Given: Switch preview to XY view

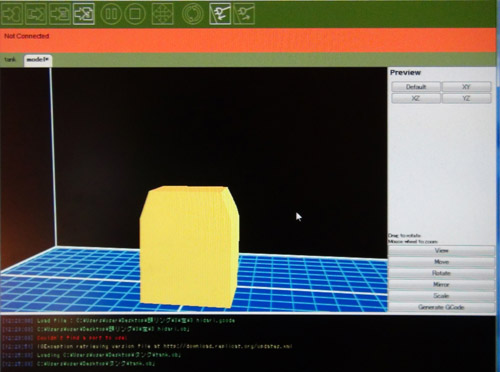Looking at the screenshot, I should click(466, 87).
